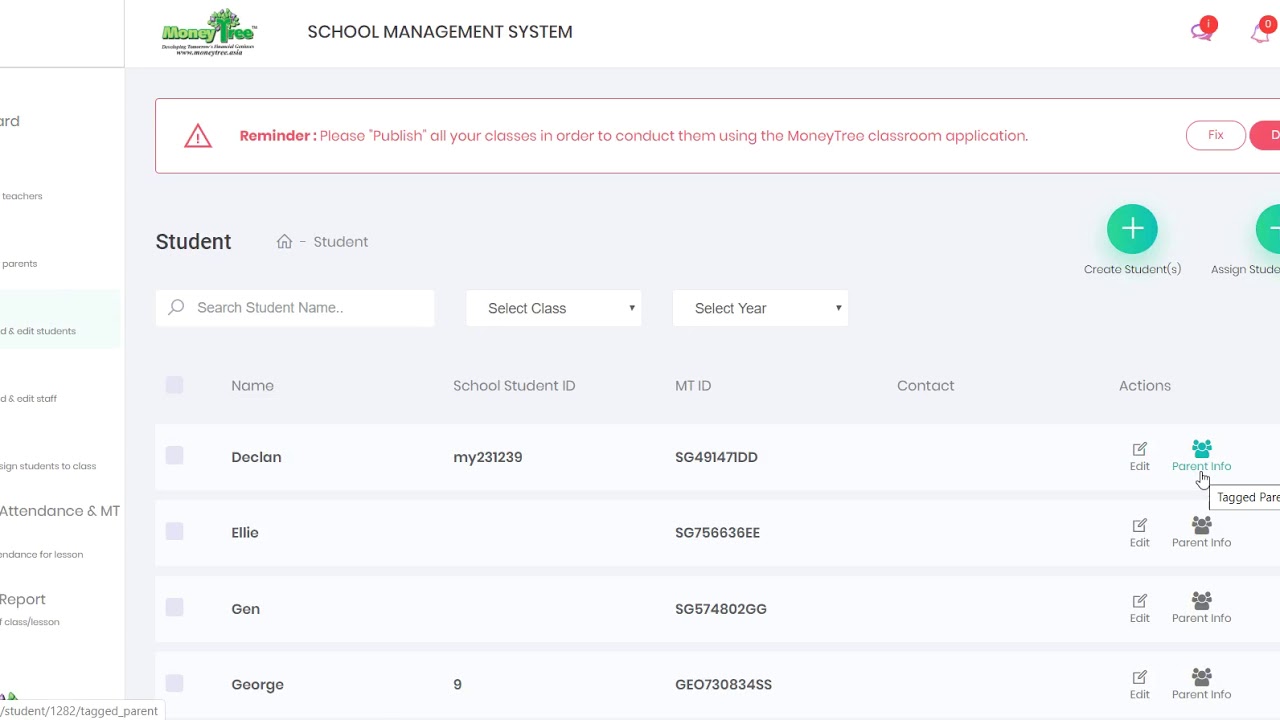Click school ID my231239
The image size is (1280, 720).
click(488, 457)
